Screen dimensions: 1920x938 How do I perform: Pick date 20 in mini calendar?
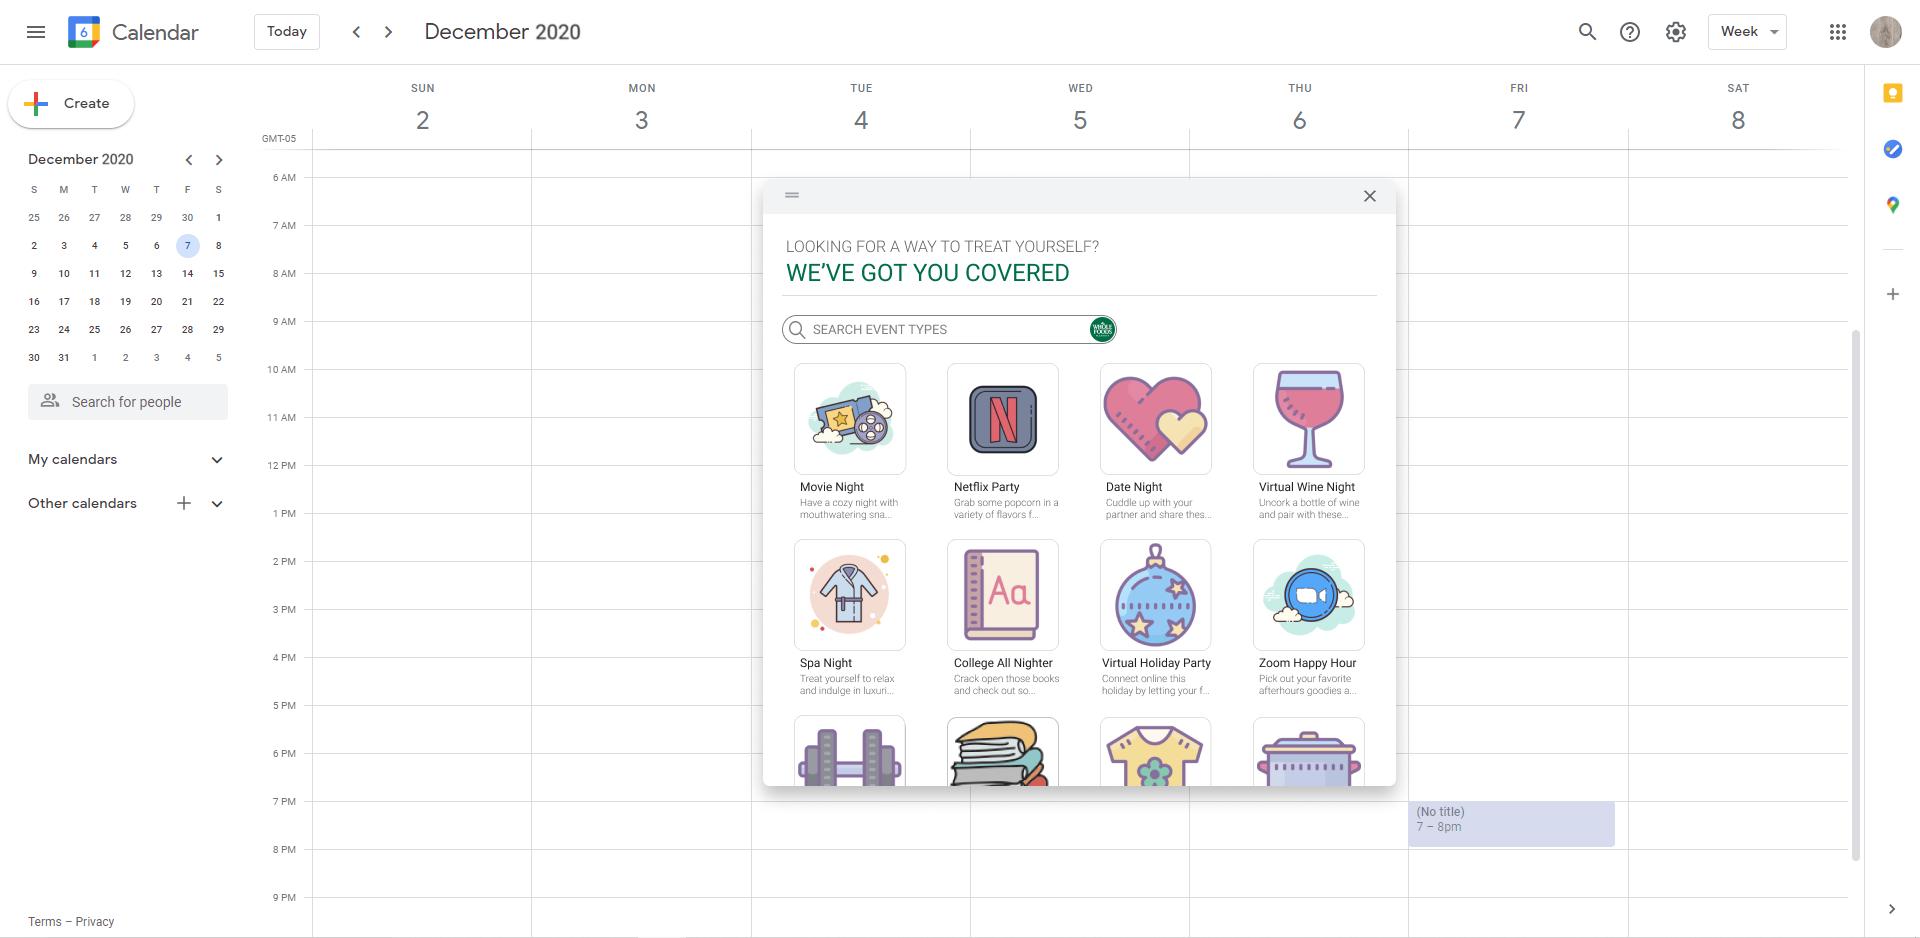pyautogui.click(x=156, y=301)
